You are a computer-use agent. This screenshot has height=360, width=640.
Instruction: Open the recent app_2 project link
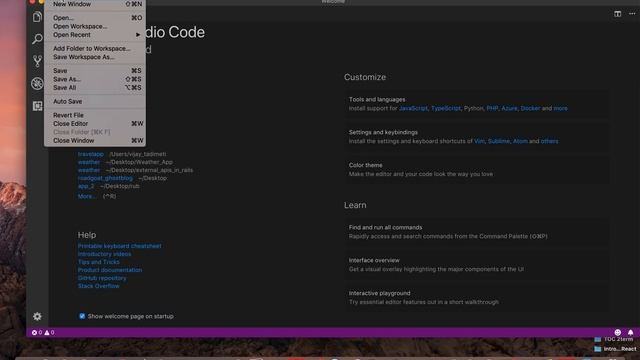86,186
